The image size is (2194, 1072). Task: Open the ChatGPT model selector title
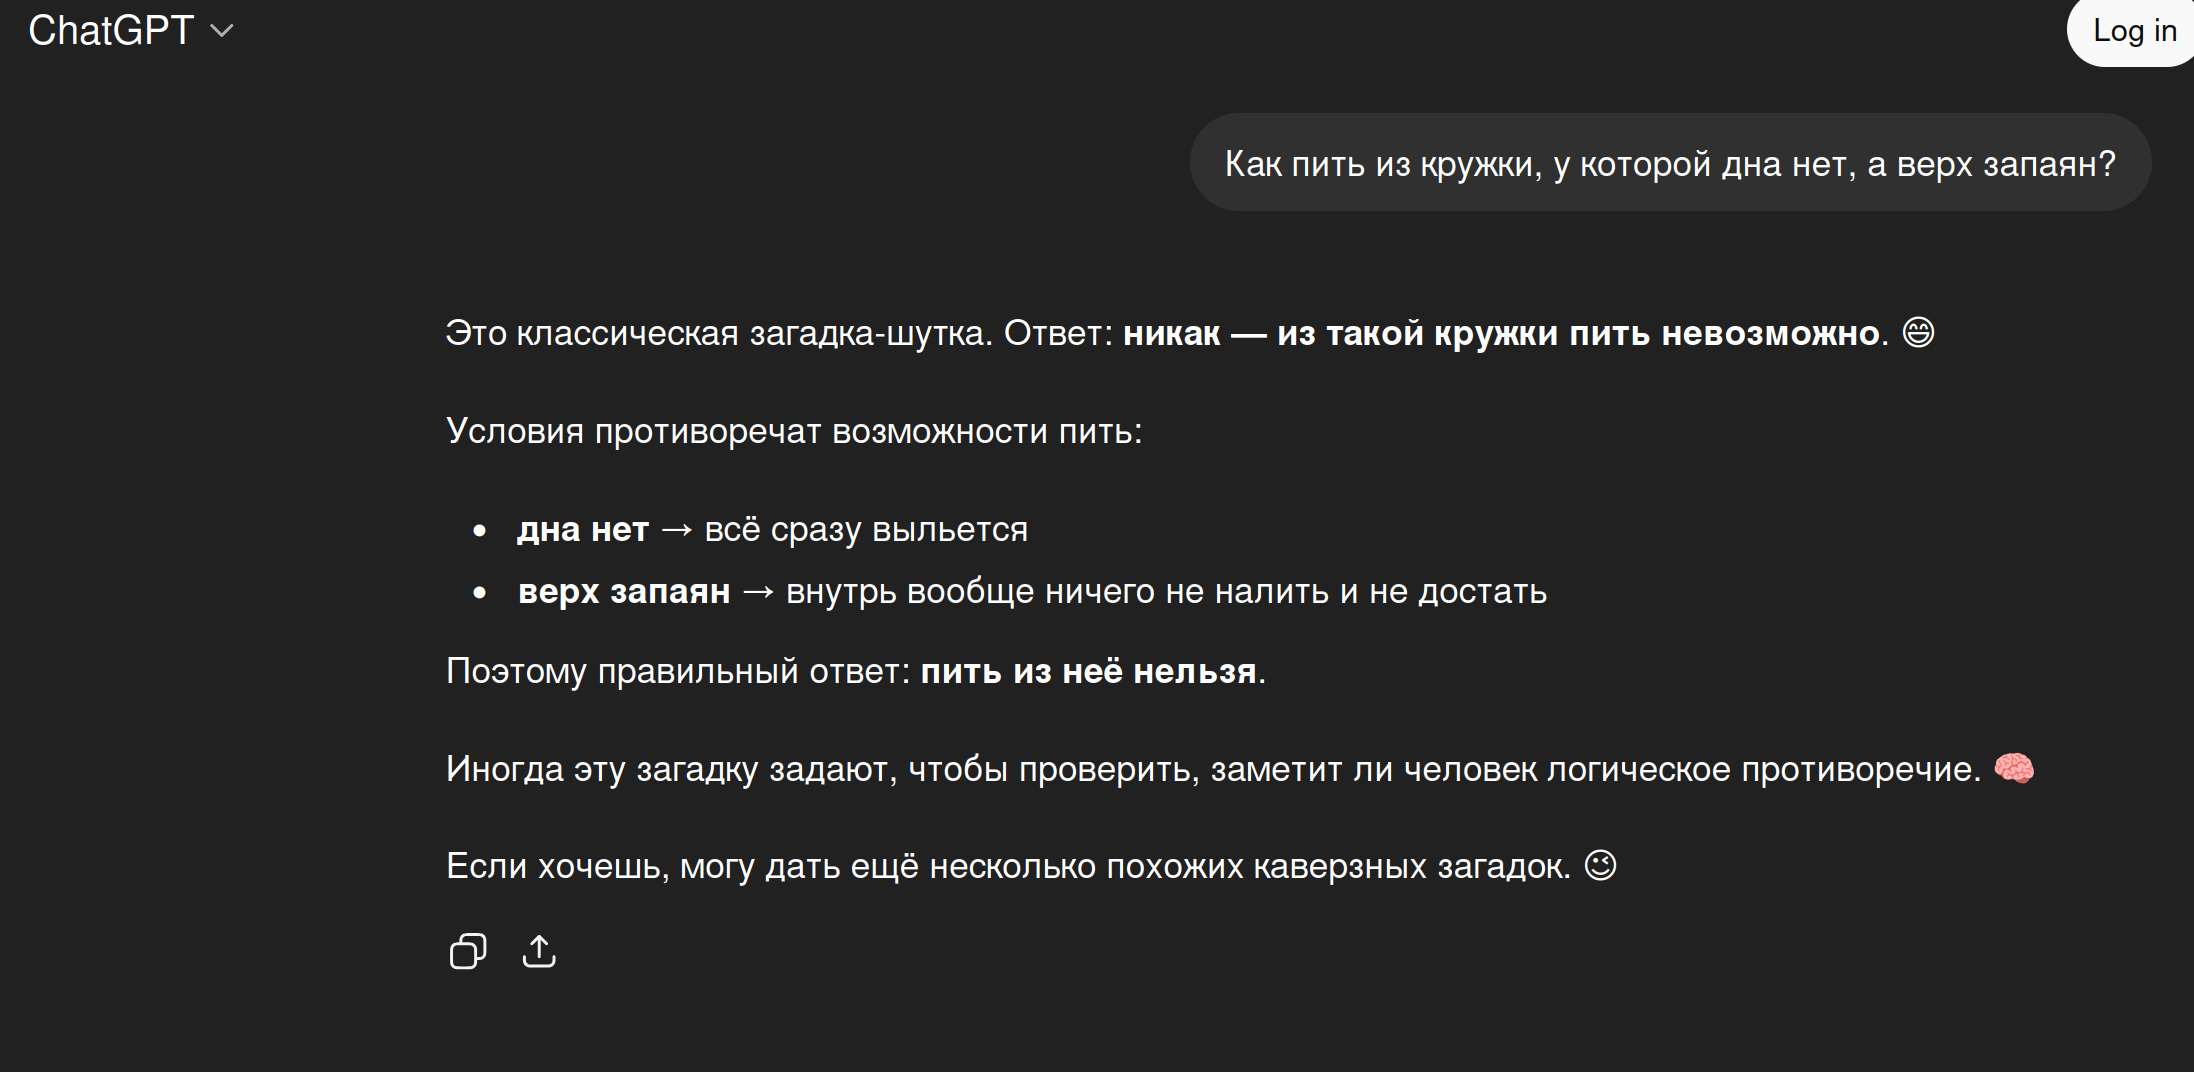pyautogui.click(x=111, y=31)
